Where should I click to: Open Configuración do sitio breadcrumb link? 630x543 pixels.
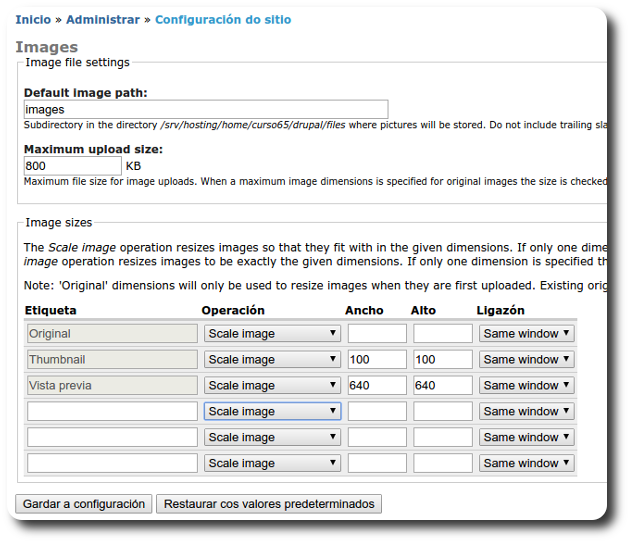click(223, 19)
